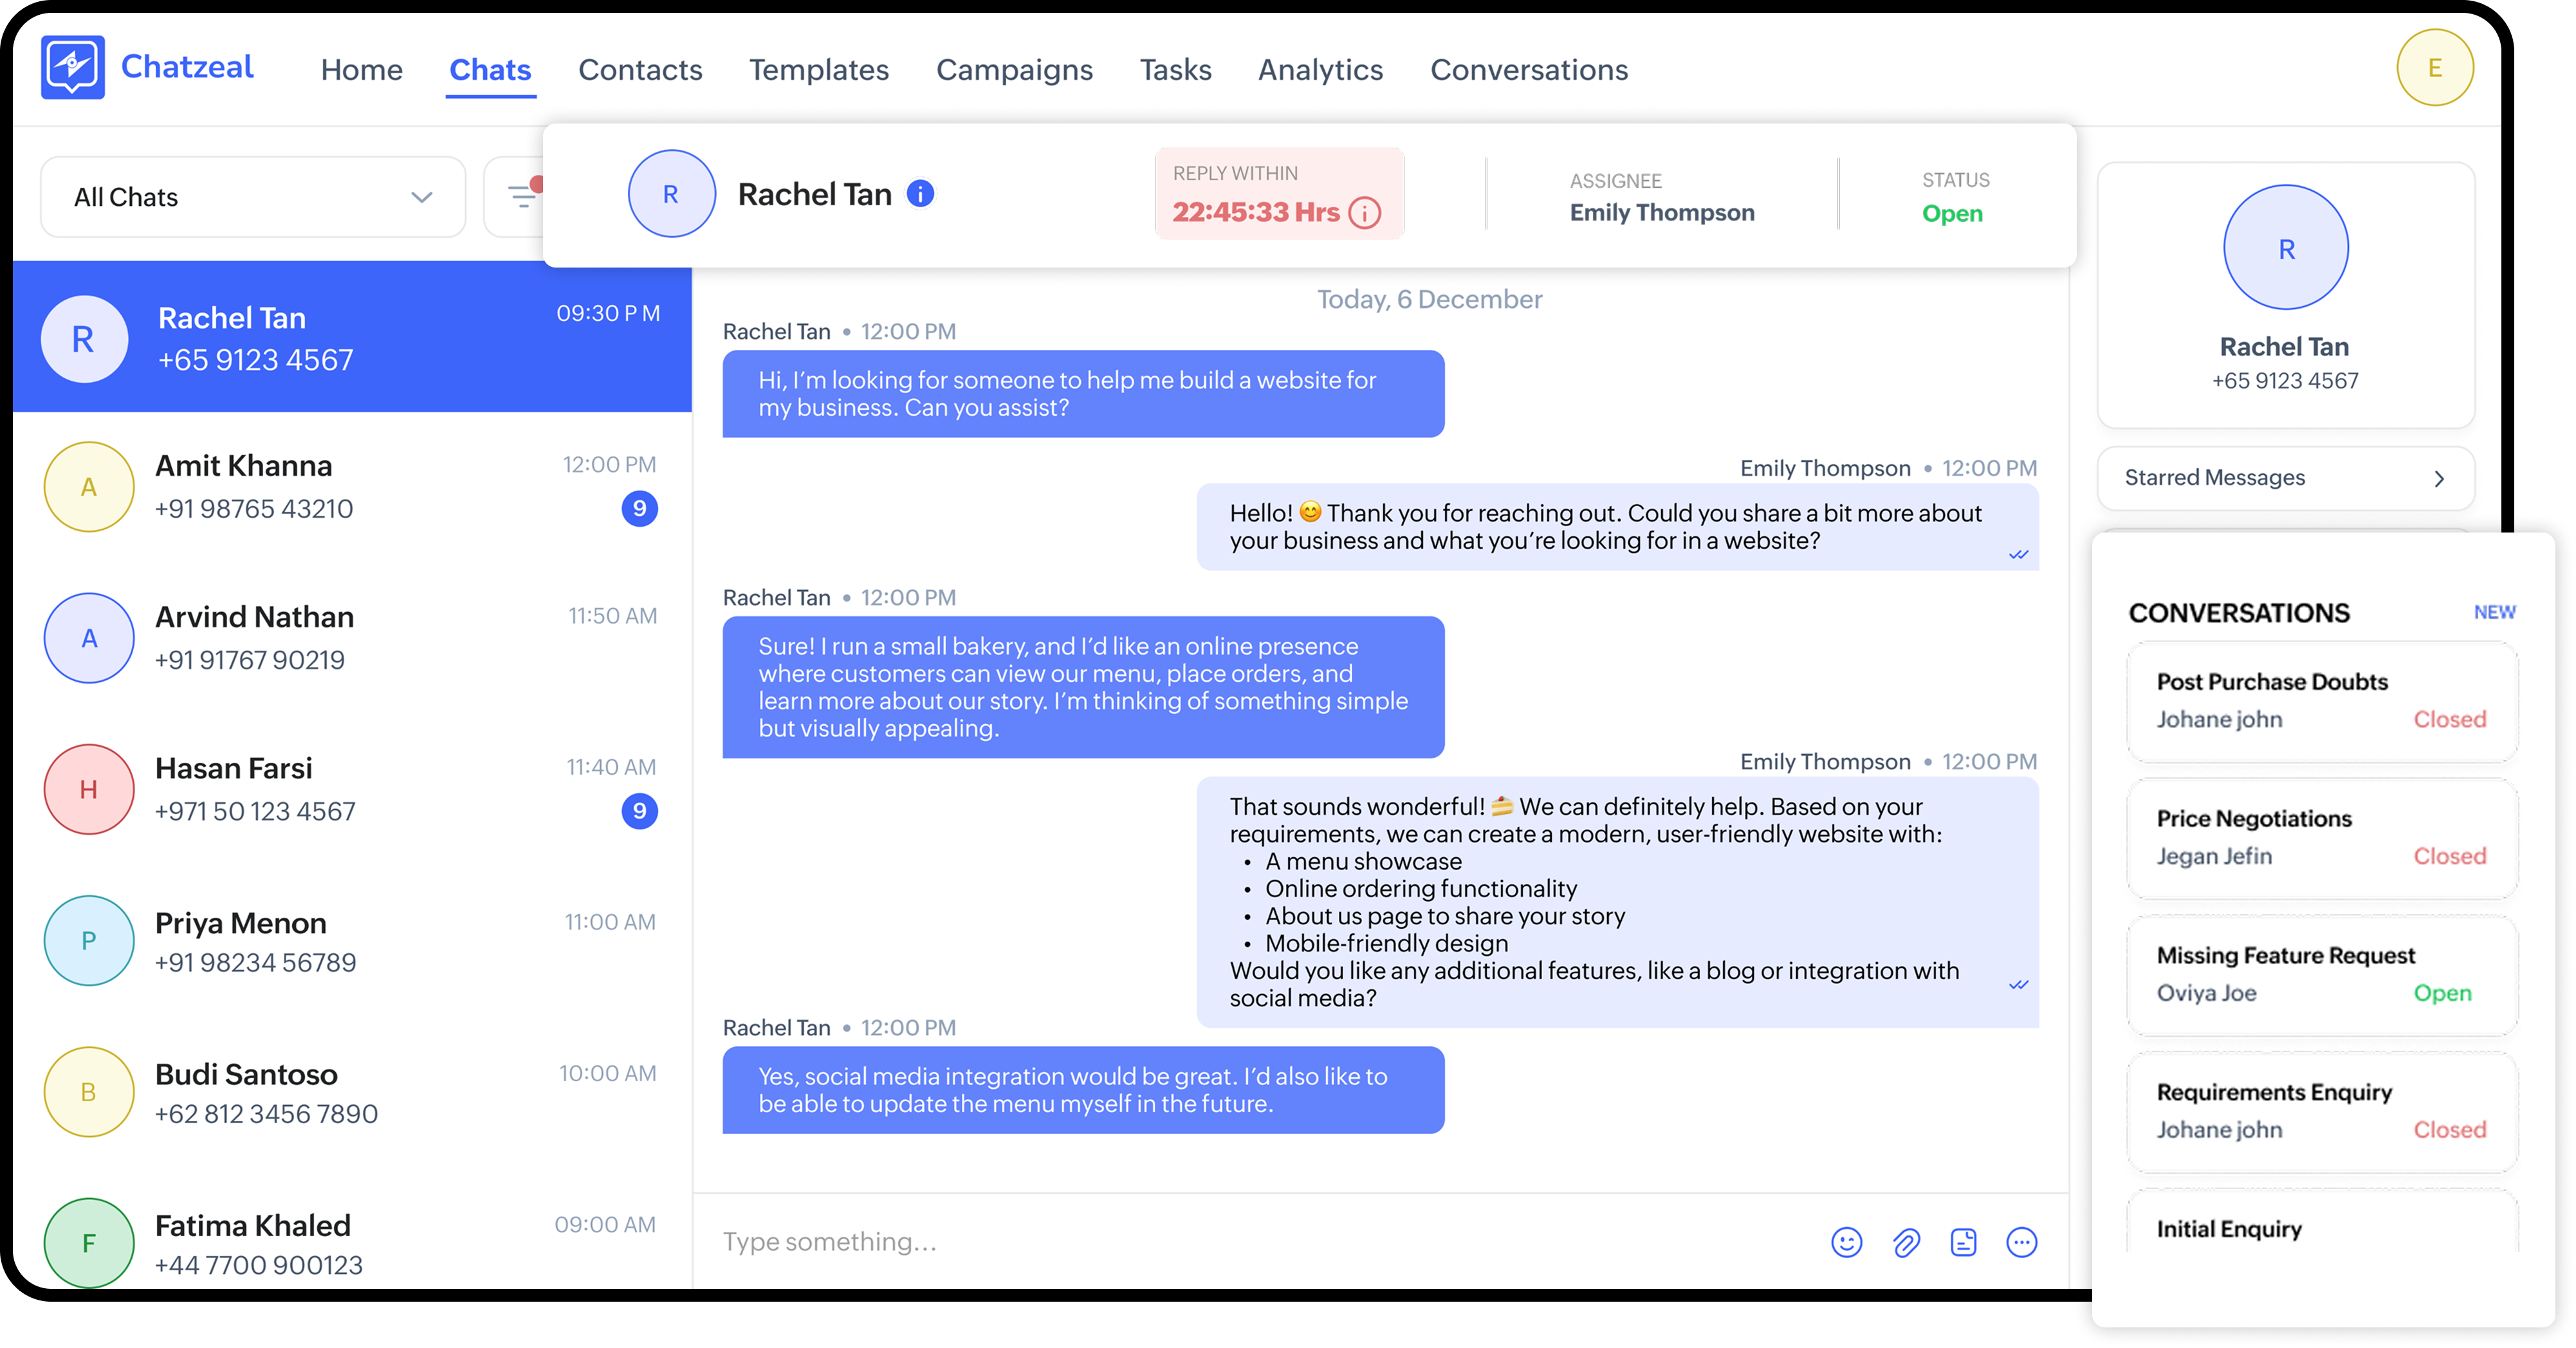Click the reply timer info icon
This screenshot has width=2576, height=1348.
point(1364,213)
